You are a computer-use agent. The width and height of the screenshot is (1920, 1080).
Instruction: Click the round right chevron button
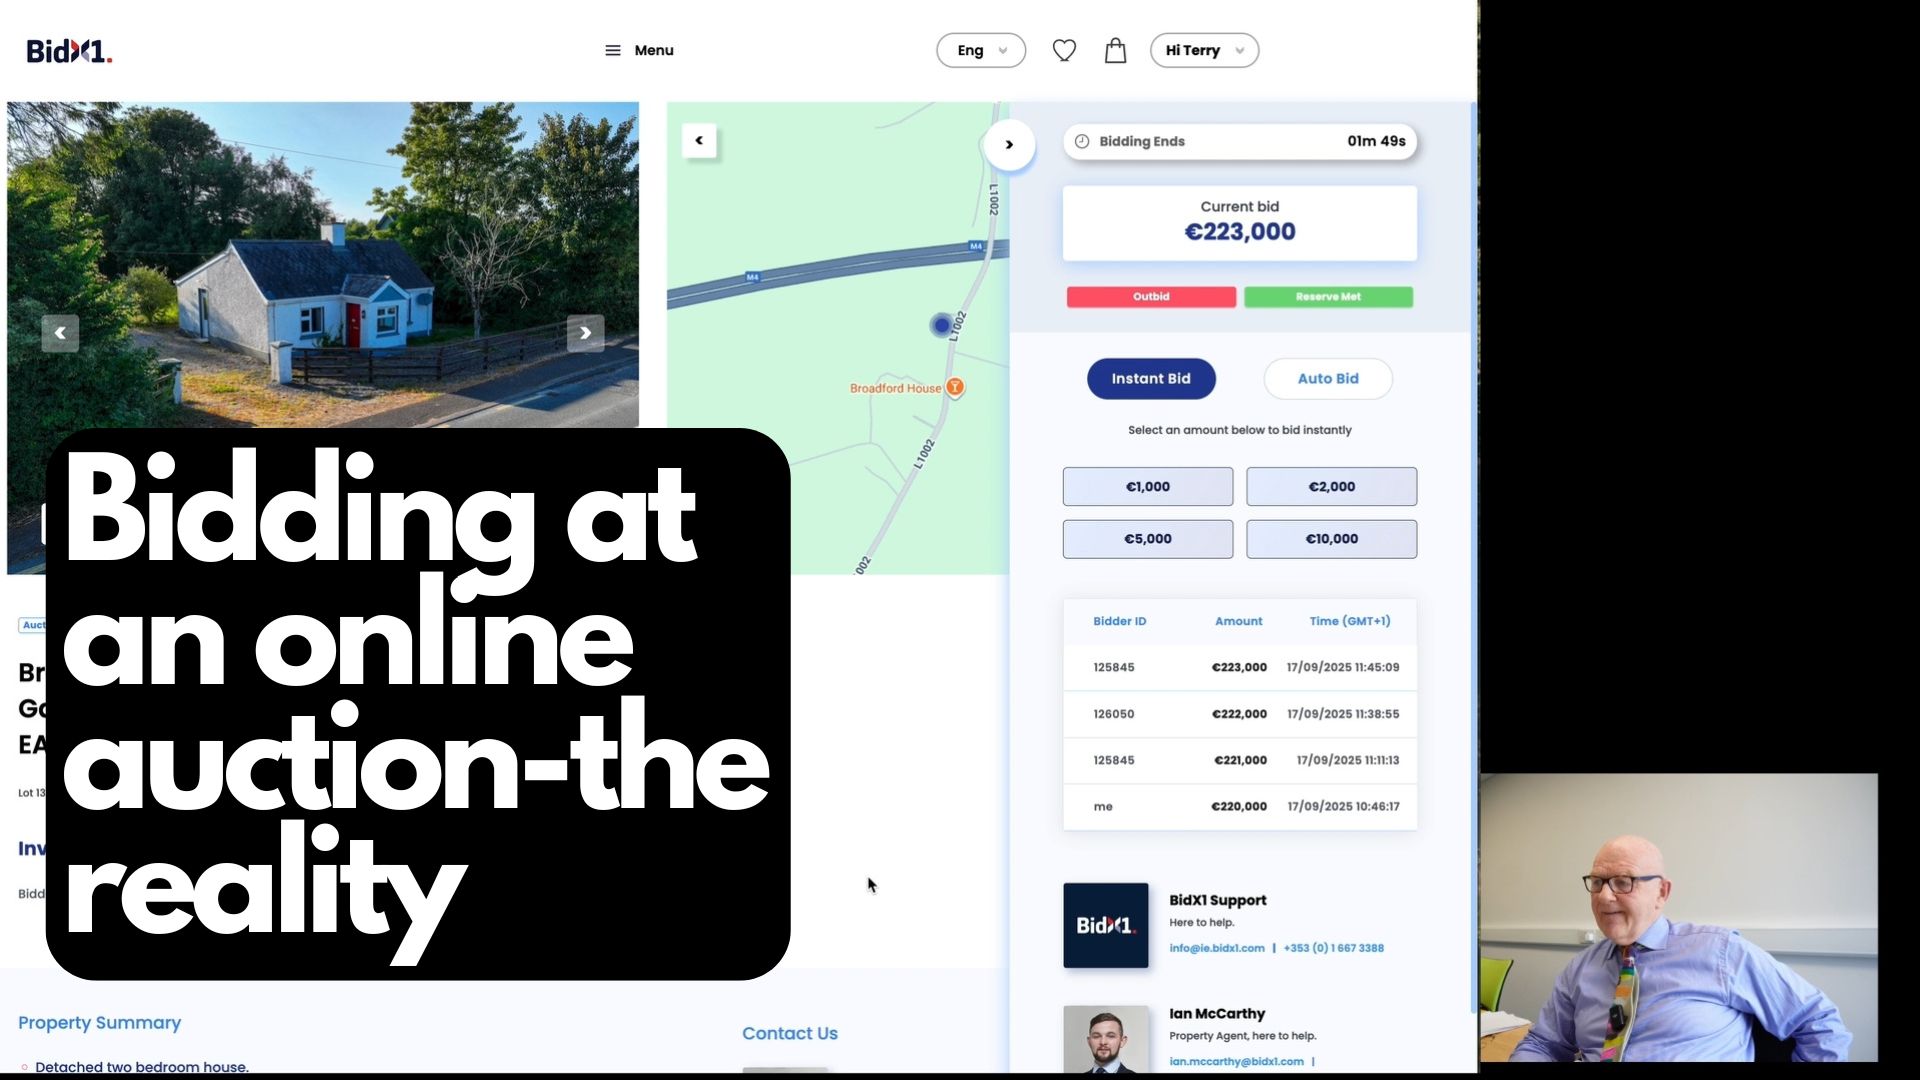pos(1009,144)
